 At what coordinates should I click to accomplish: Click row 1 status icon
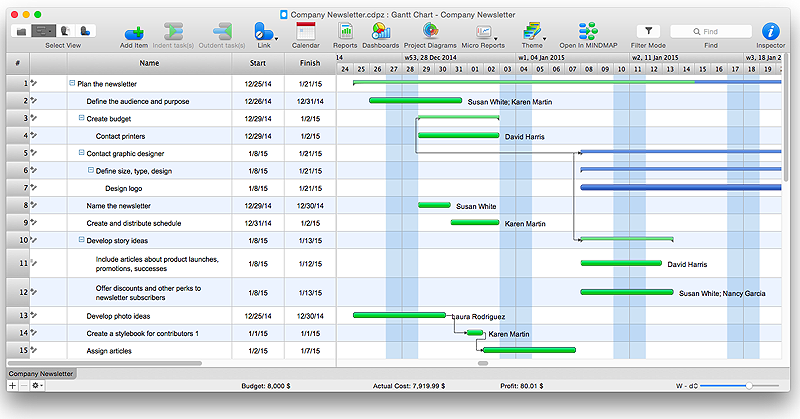pyautogui.click(x=34, y=83)
